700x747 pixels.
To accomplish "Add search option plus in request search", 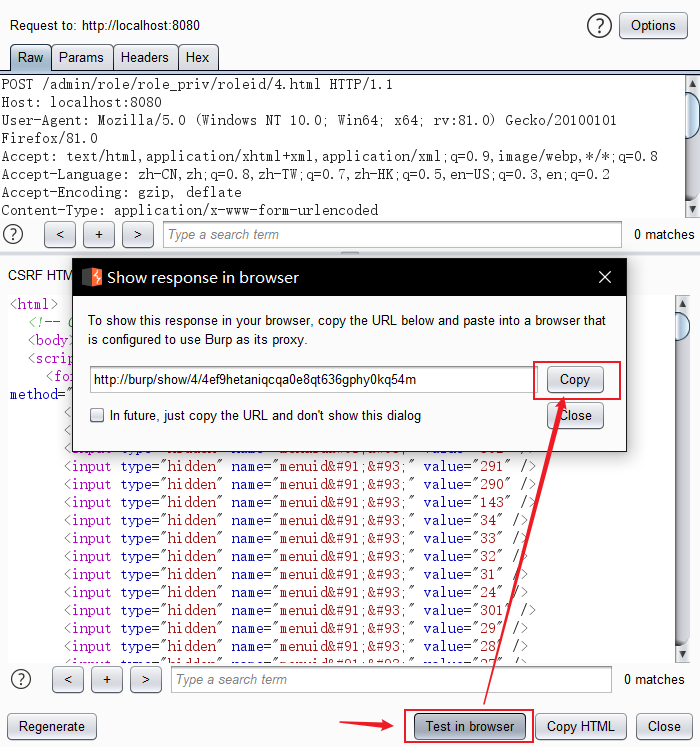I will point(99,234).
